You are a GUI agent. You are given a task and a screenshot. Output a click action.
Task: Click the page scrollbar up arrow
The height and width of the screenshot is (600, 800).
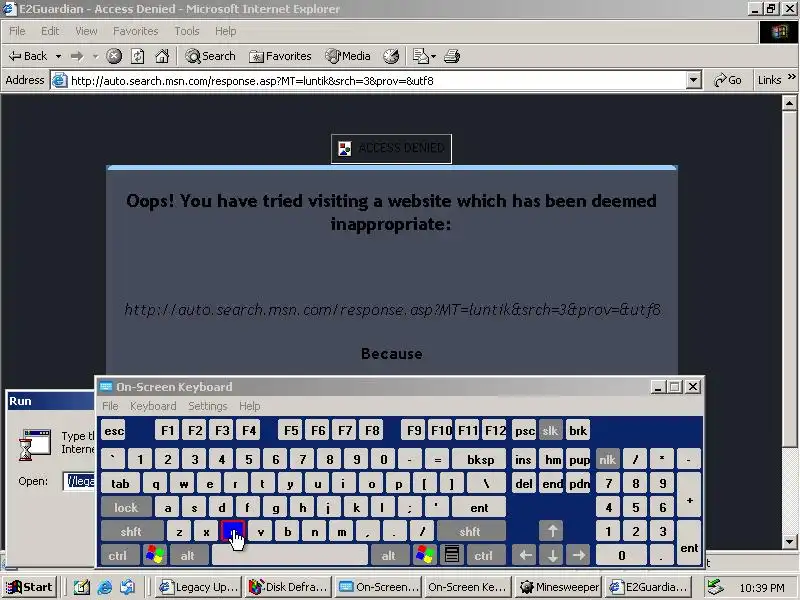click(x=789, y=104)
